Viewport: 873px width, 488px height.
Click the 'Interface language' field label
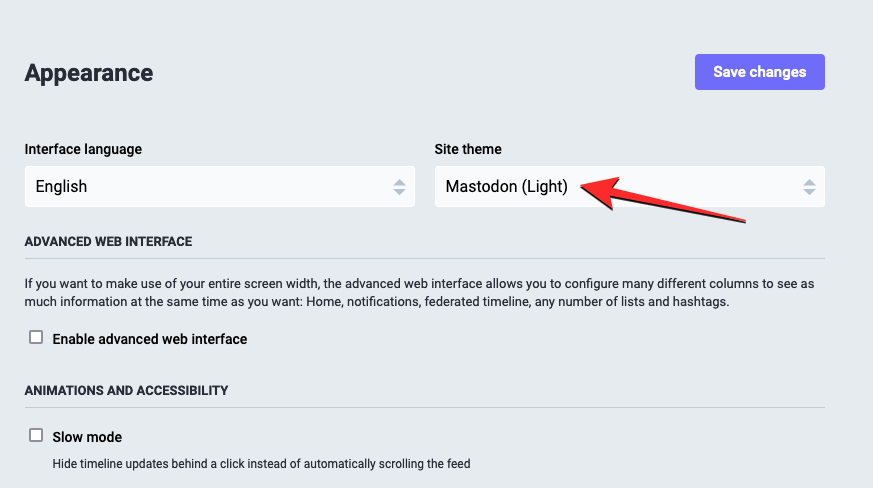pos(83,149)
